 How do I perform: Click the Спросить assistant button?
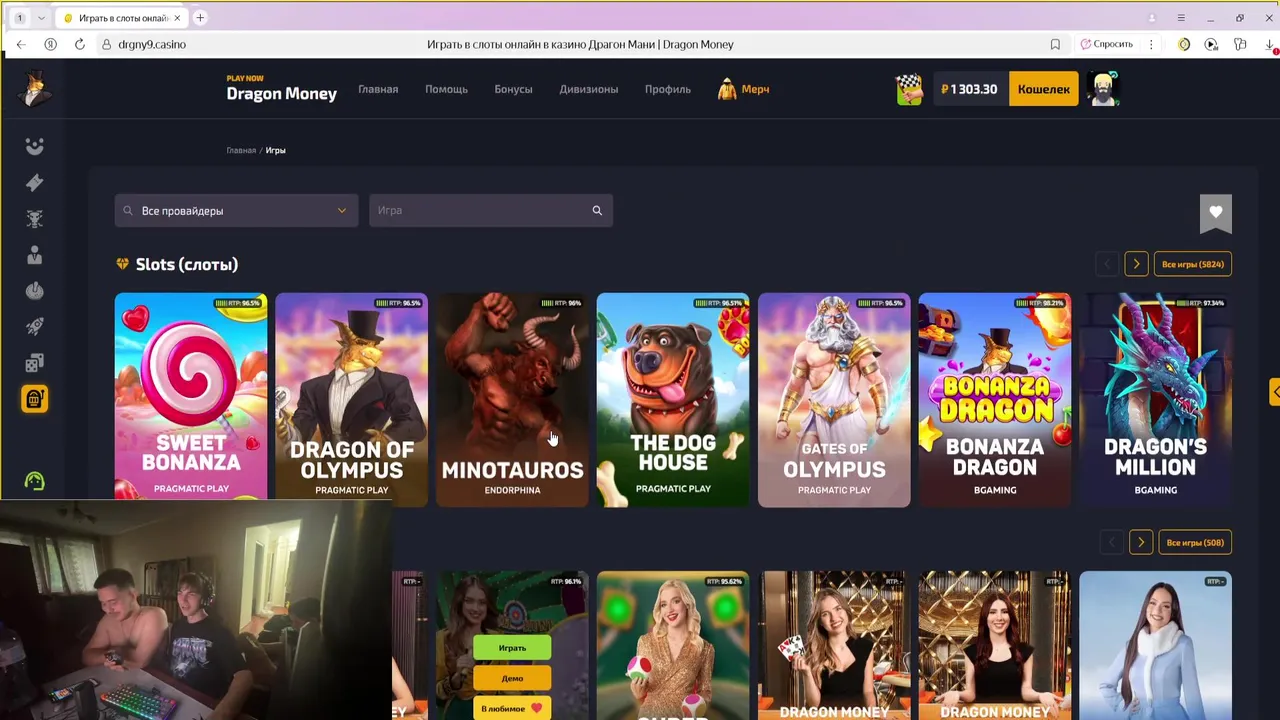(1106, 44)
